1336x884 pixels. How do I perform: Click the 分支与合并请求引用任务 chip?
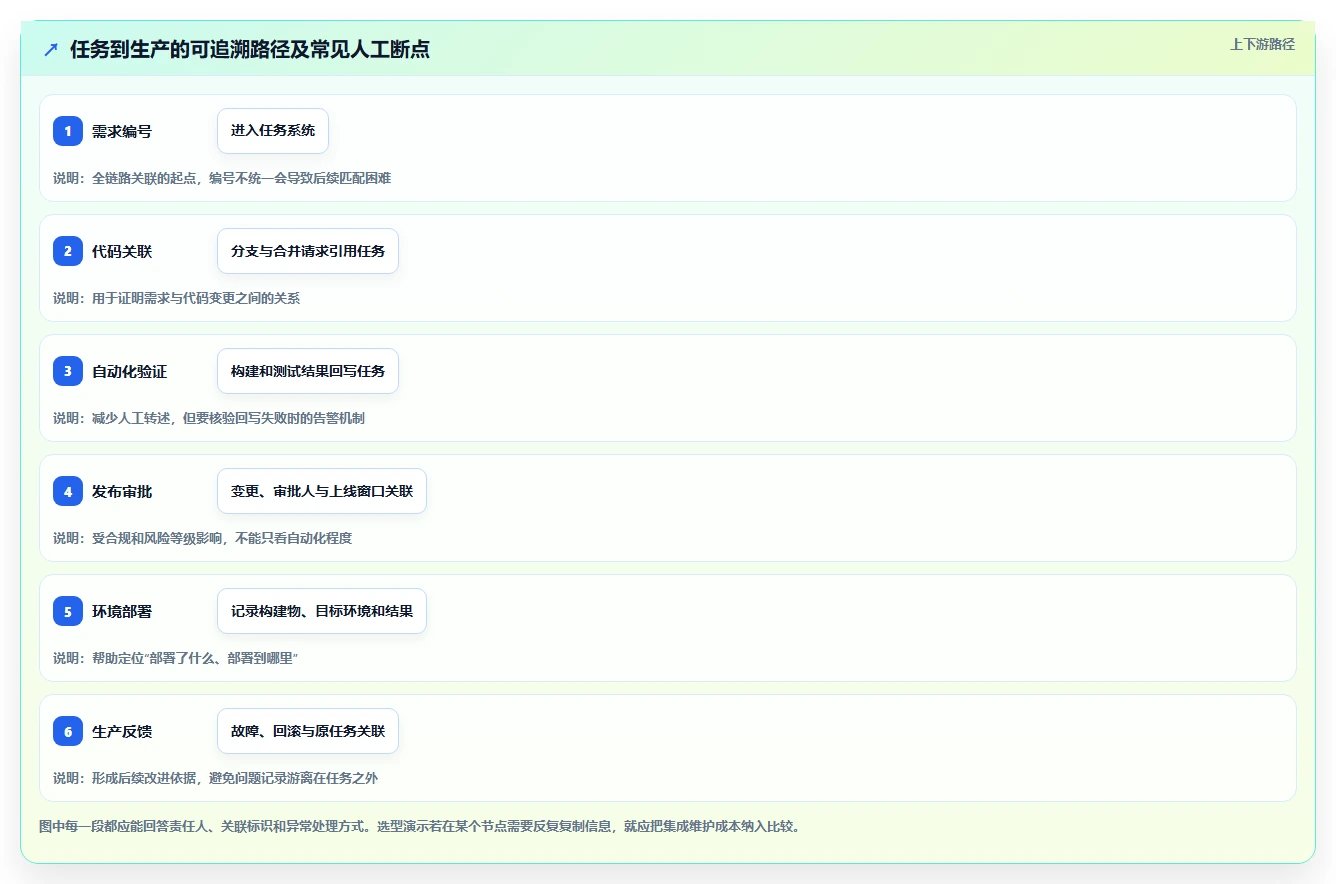click(308, 251)
